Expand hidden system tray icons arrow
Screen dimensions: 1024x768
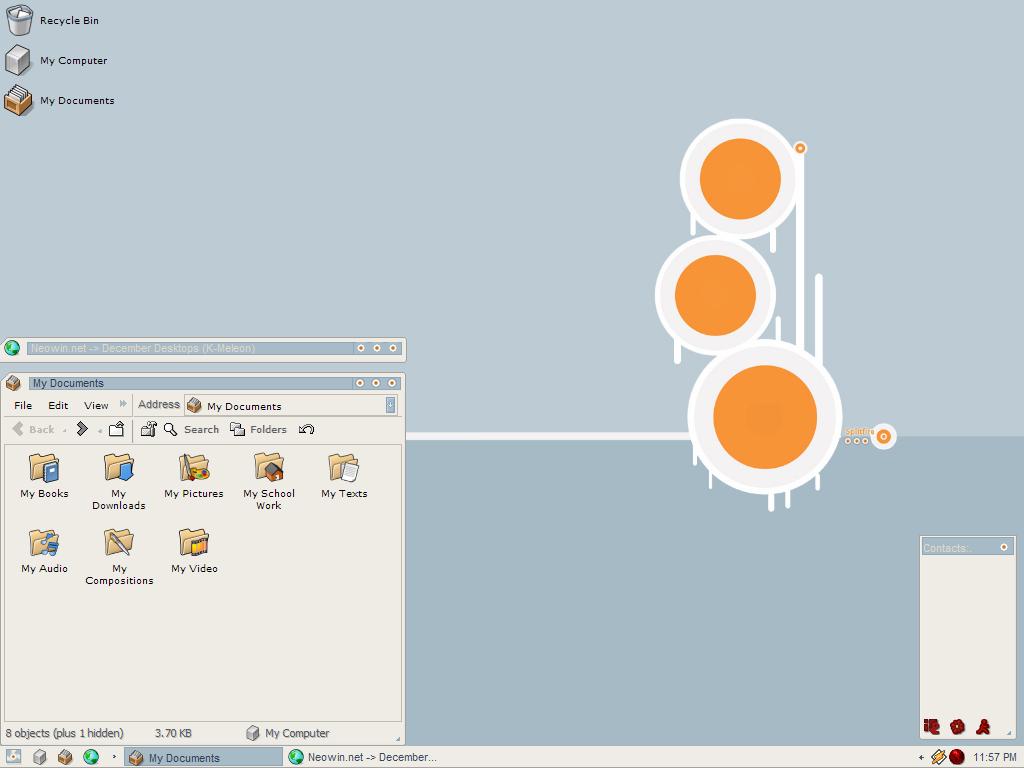(x=921, y=757)
